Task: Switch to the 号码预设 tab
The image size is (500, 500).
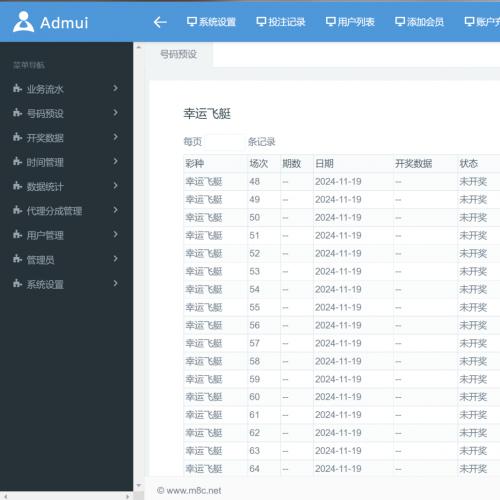Action: click(x=179, y=54)
